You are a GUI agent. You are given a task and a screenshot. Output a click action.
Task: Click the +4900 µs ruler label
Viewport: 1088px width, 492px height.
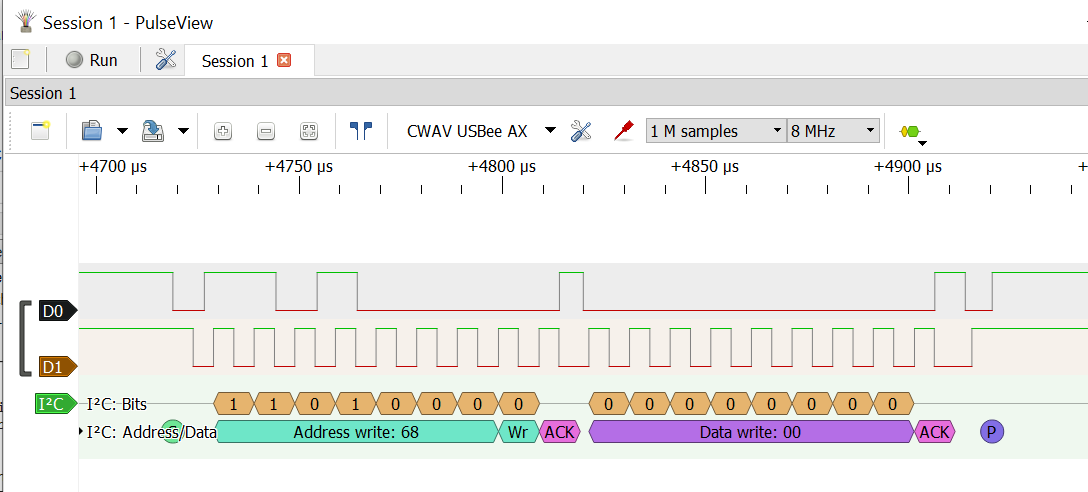tap(908, 167)
